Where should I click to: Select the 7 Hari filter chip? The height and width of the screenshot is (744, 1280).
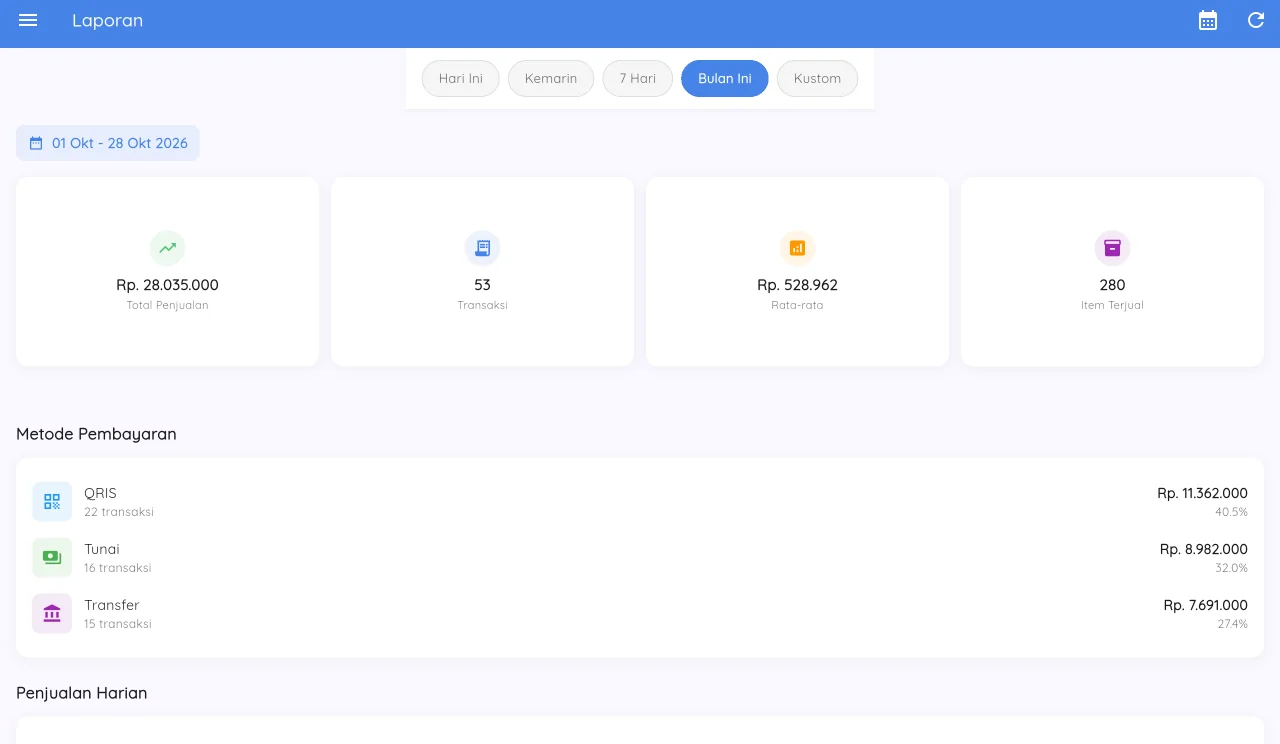tap(638, 79)
